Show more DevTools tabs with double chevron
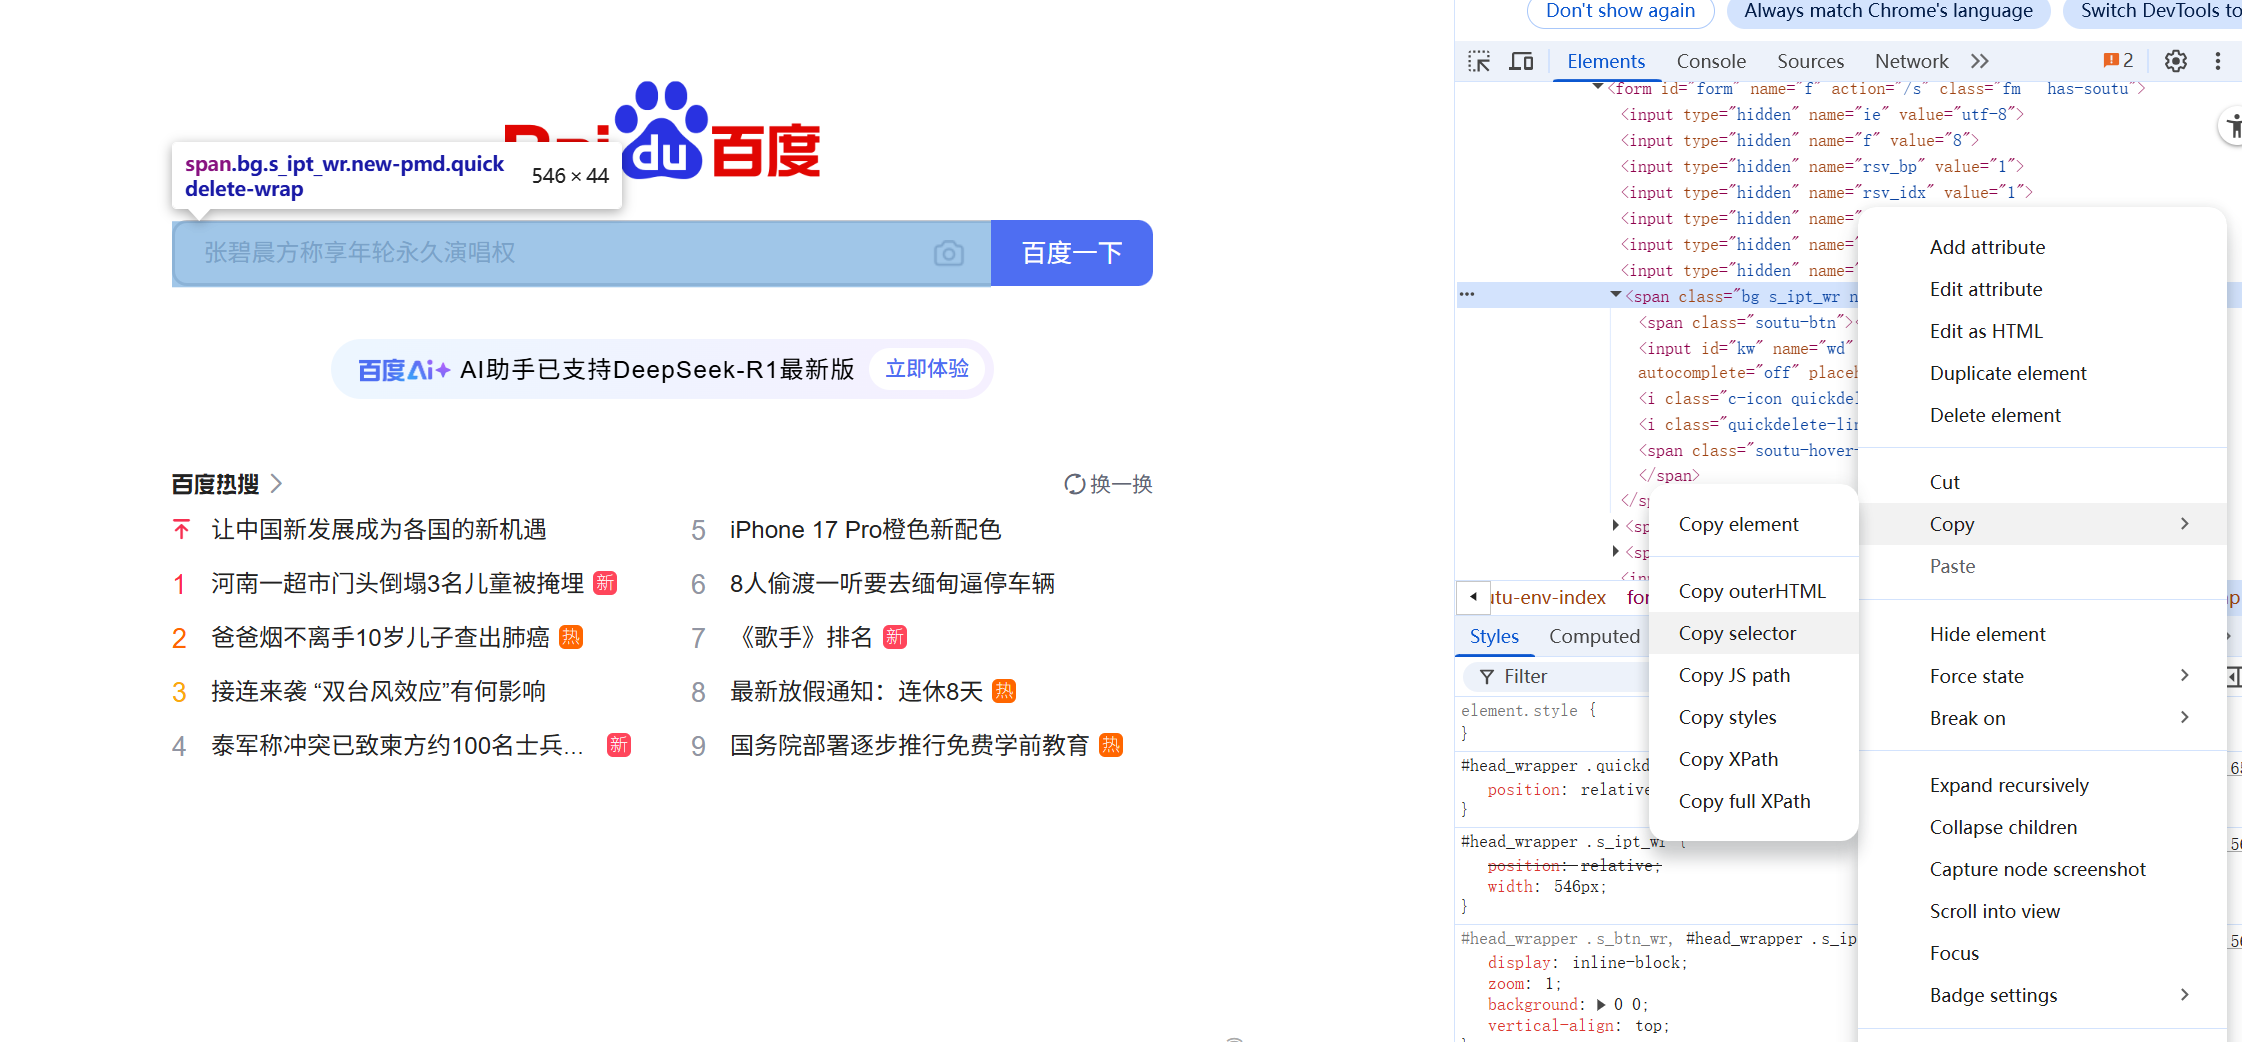This screenshot has height=1042, width=2242. pos(1980,61)
